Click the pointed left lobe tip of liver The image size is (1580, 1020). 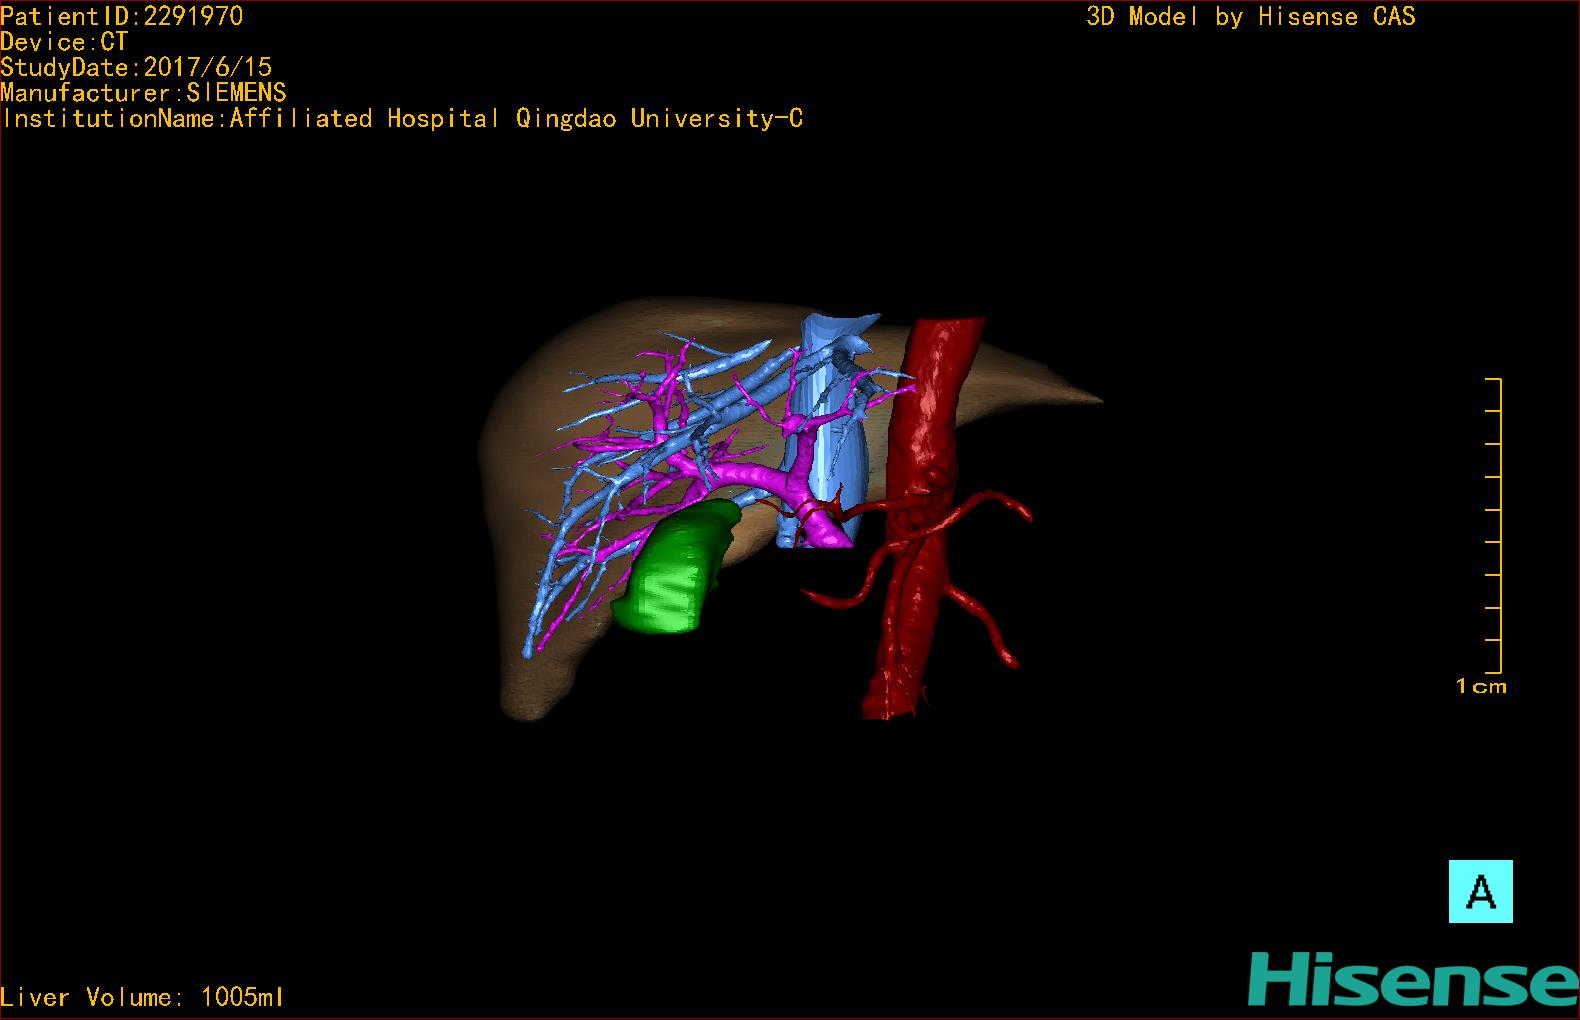coord(1093,400)
